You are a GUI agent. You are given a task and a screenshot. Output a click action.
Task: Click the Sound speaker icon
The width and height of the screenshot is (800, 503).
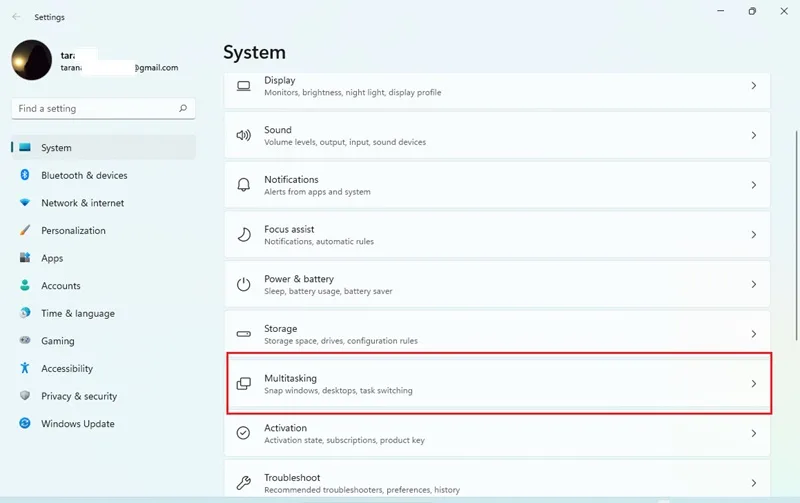point(243,135)
